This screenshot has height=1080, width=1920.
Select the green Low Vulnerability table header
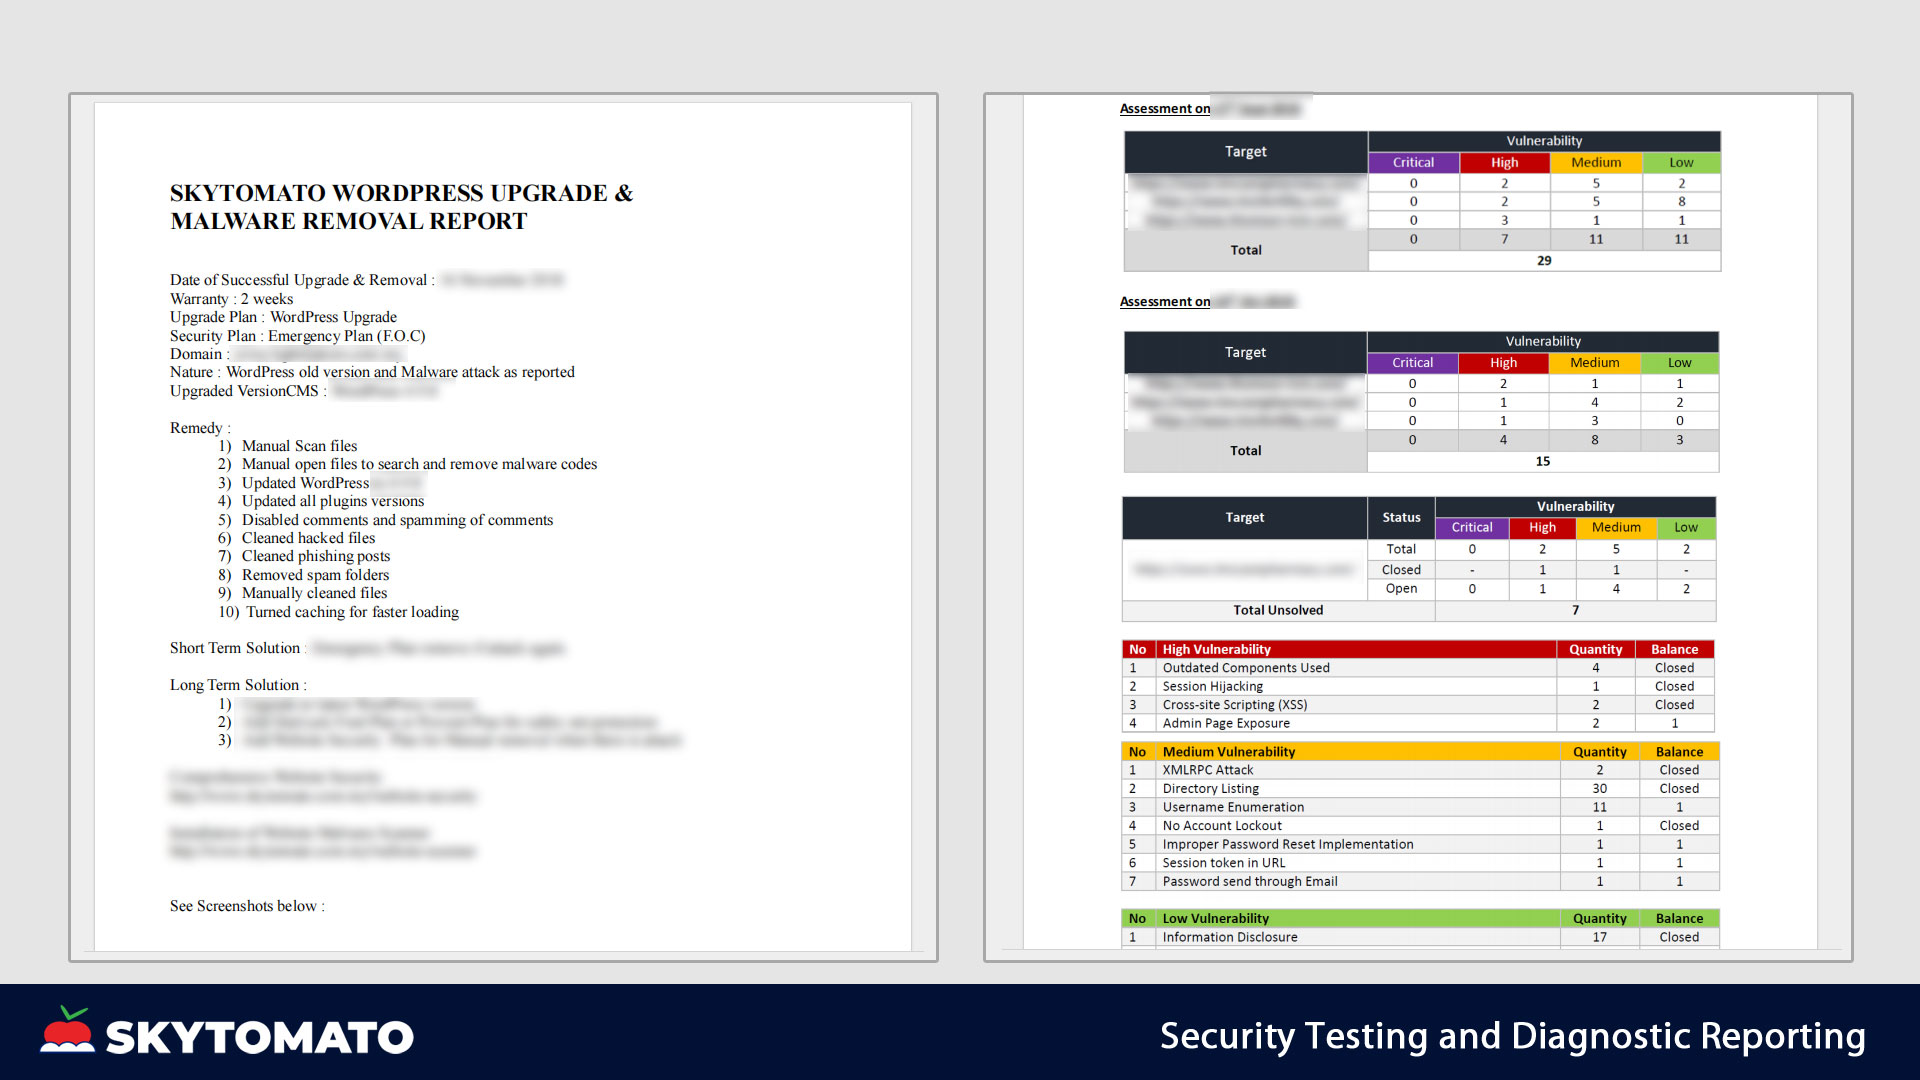(1215, 918)
